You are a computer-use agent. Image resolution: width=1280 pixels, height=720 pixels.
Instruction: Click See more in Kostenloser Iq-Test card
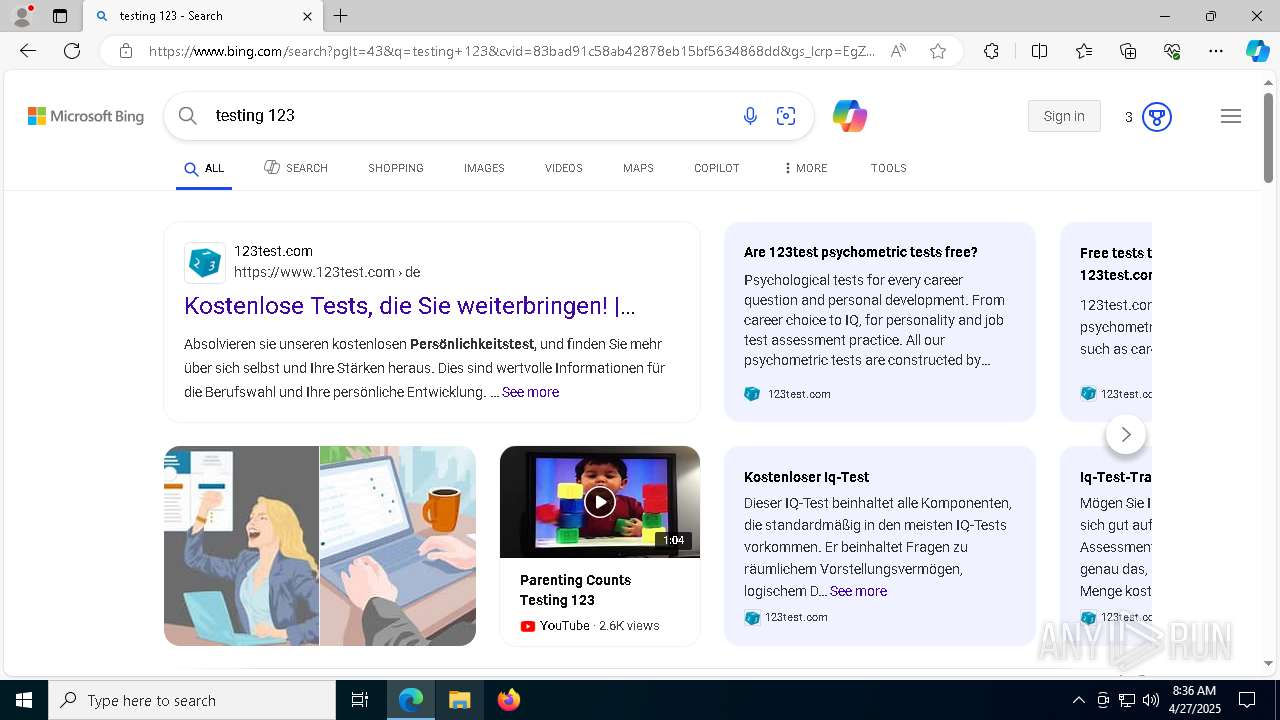[x=858, y=591]
